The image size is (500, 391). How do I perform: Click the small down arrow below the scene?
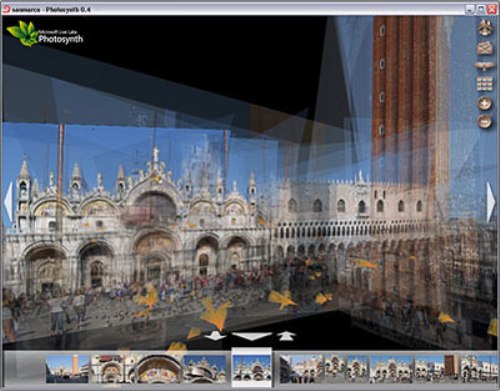click(x=215, y=335)
